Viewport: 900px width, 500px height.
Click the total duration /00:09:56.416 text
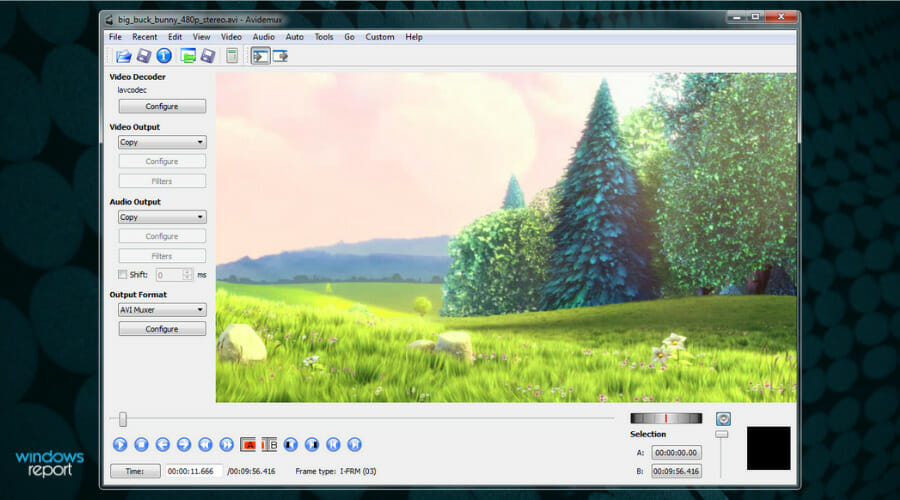[x=251, y=471]
